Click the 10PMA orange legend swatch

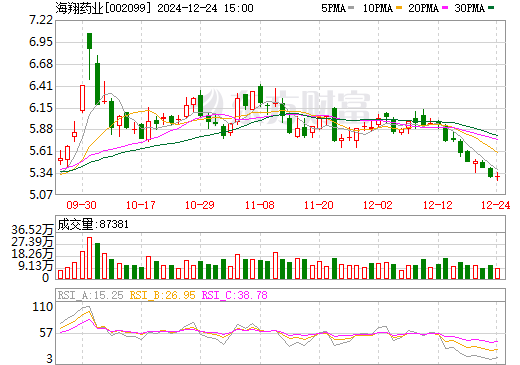point(398,8)
